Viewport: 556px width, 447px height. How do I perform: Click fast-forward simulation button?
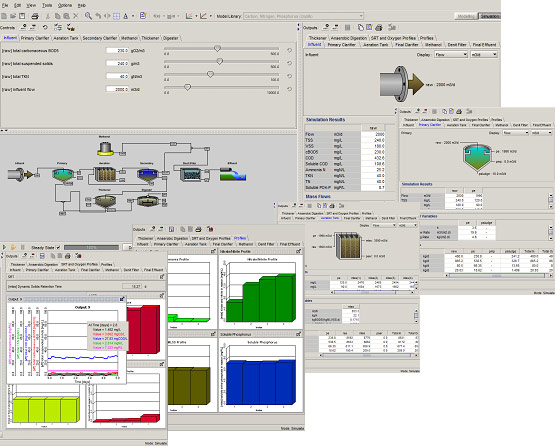click(13, 247)
